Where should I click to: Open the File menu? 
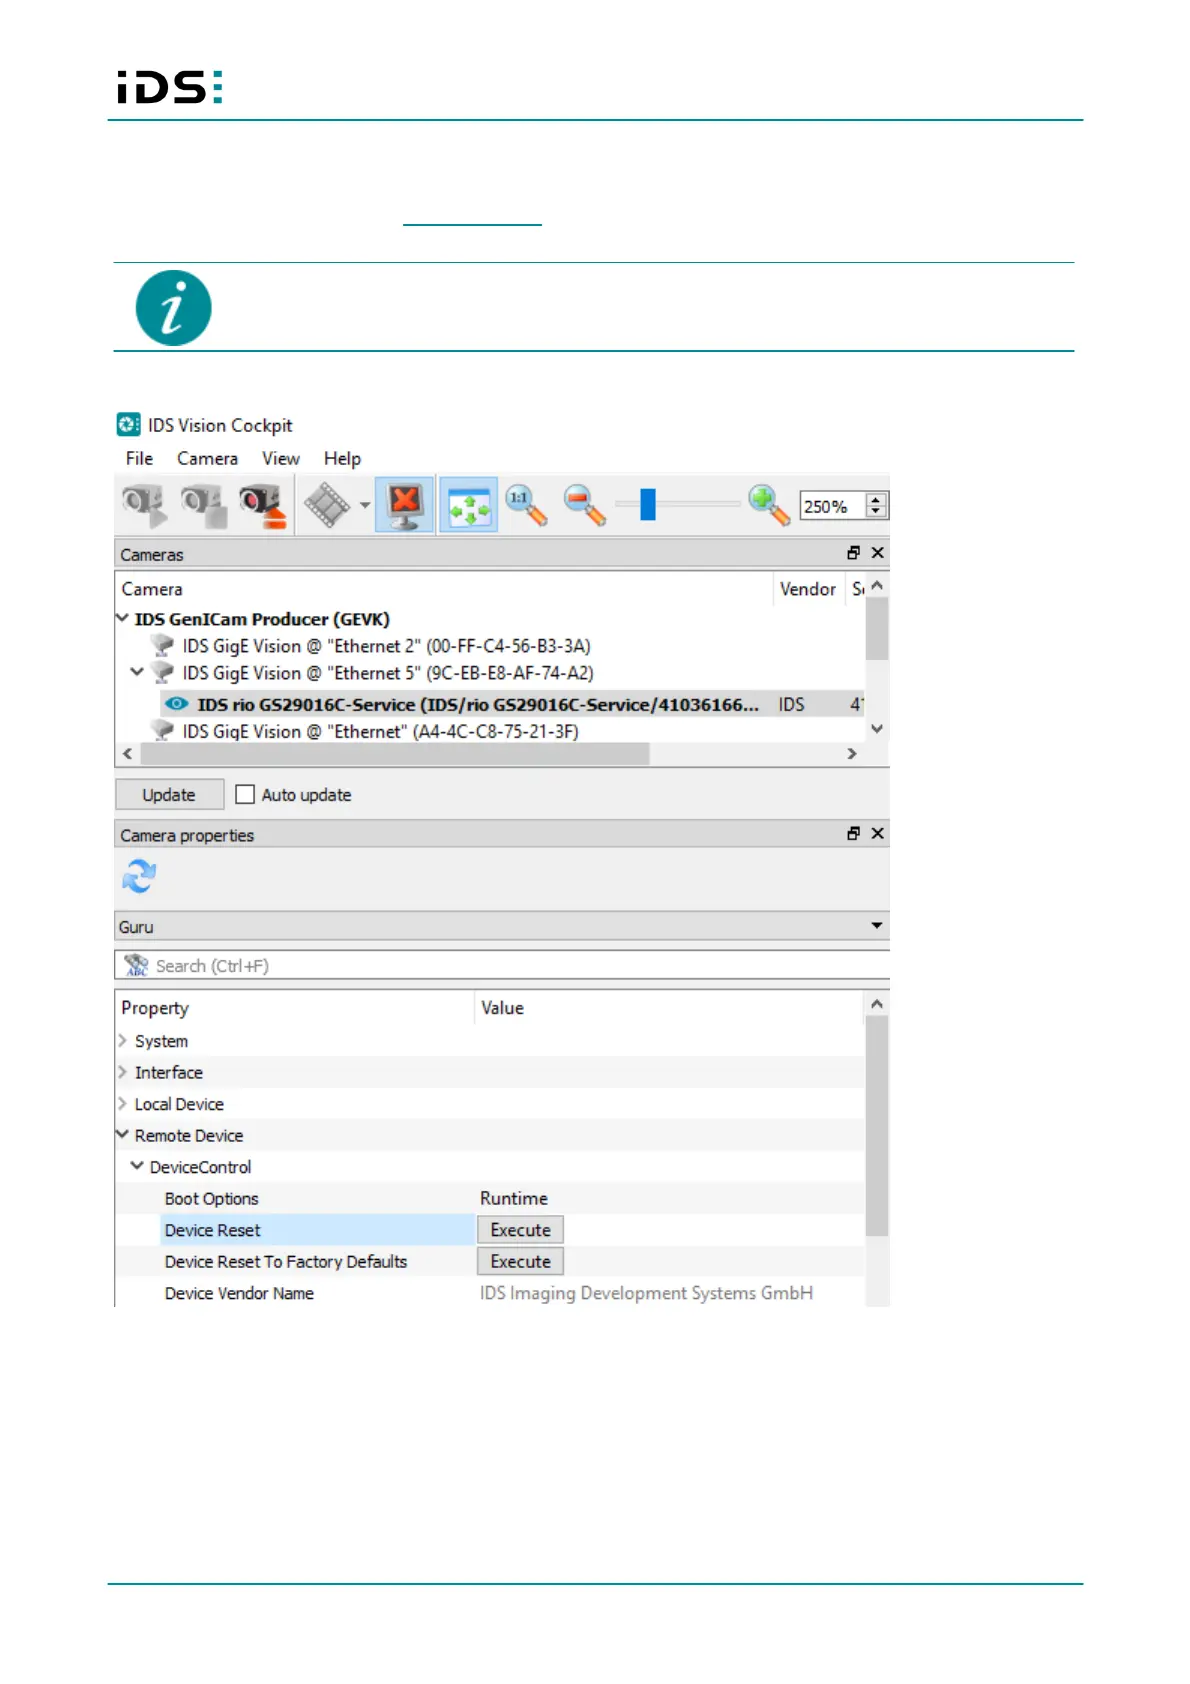139,458
